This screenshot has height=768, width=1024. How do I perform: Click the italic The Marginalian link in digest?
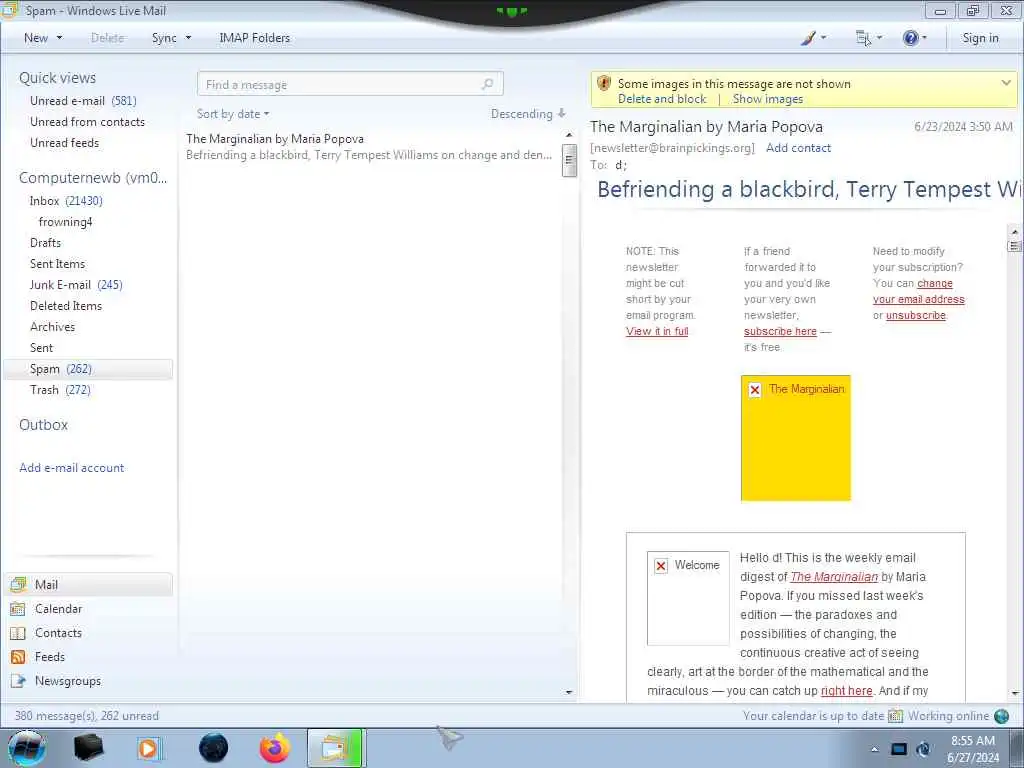(834, 577)
